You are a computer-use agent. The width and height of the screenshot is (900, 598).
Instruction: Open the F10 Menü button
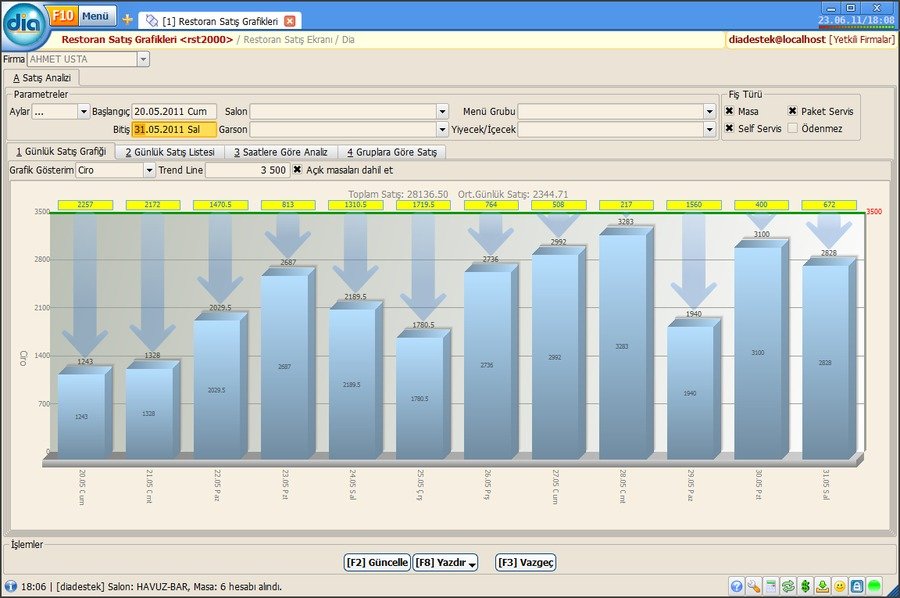point(82,16)
